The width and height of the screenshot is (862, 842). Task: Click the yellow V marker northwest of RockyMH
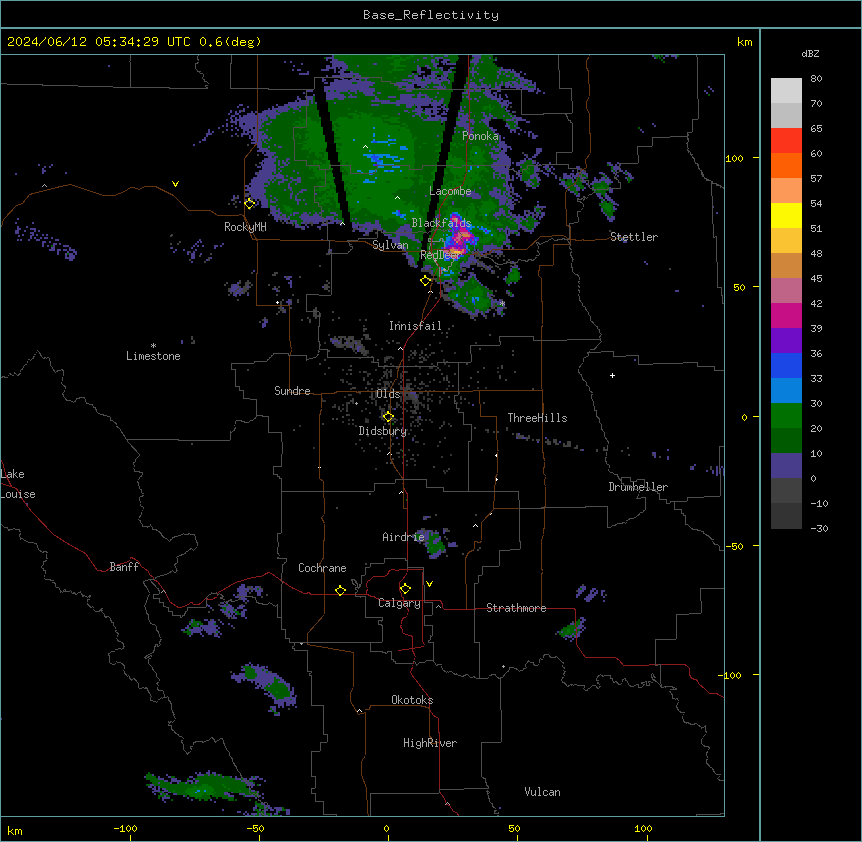(x=175, y=184)
